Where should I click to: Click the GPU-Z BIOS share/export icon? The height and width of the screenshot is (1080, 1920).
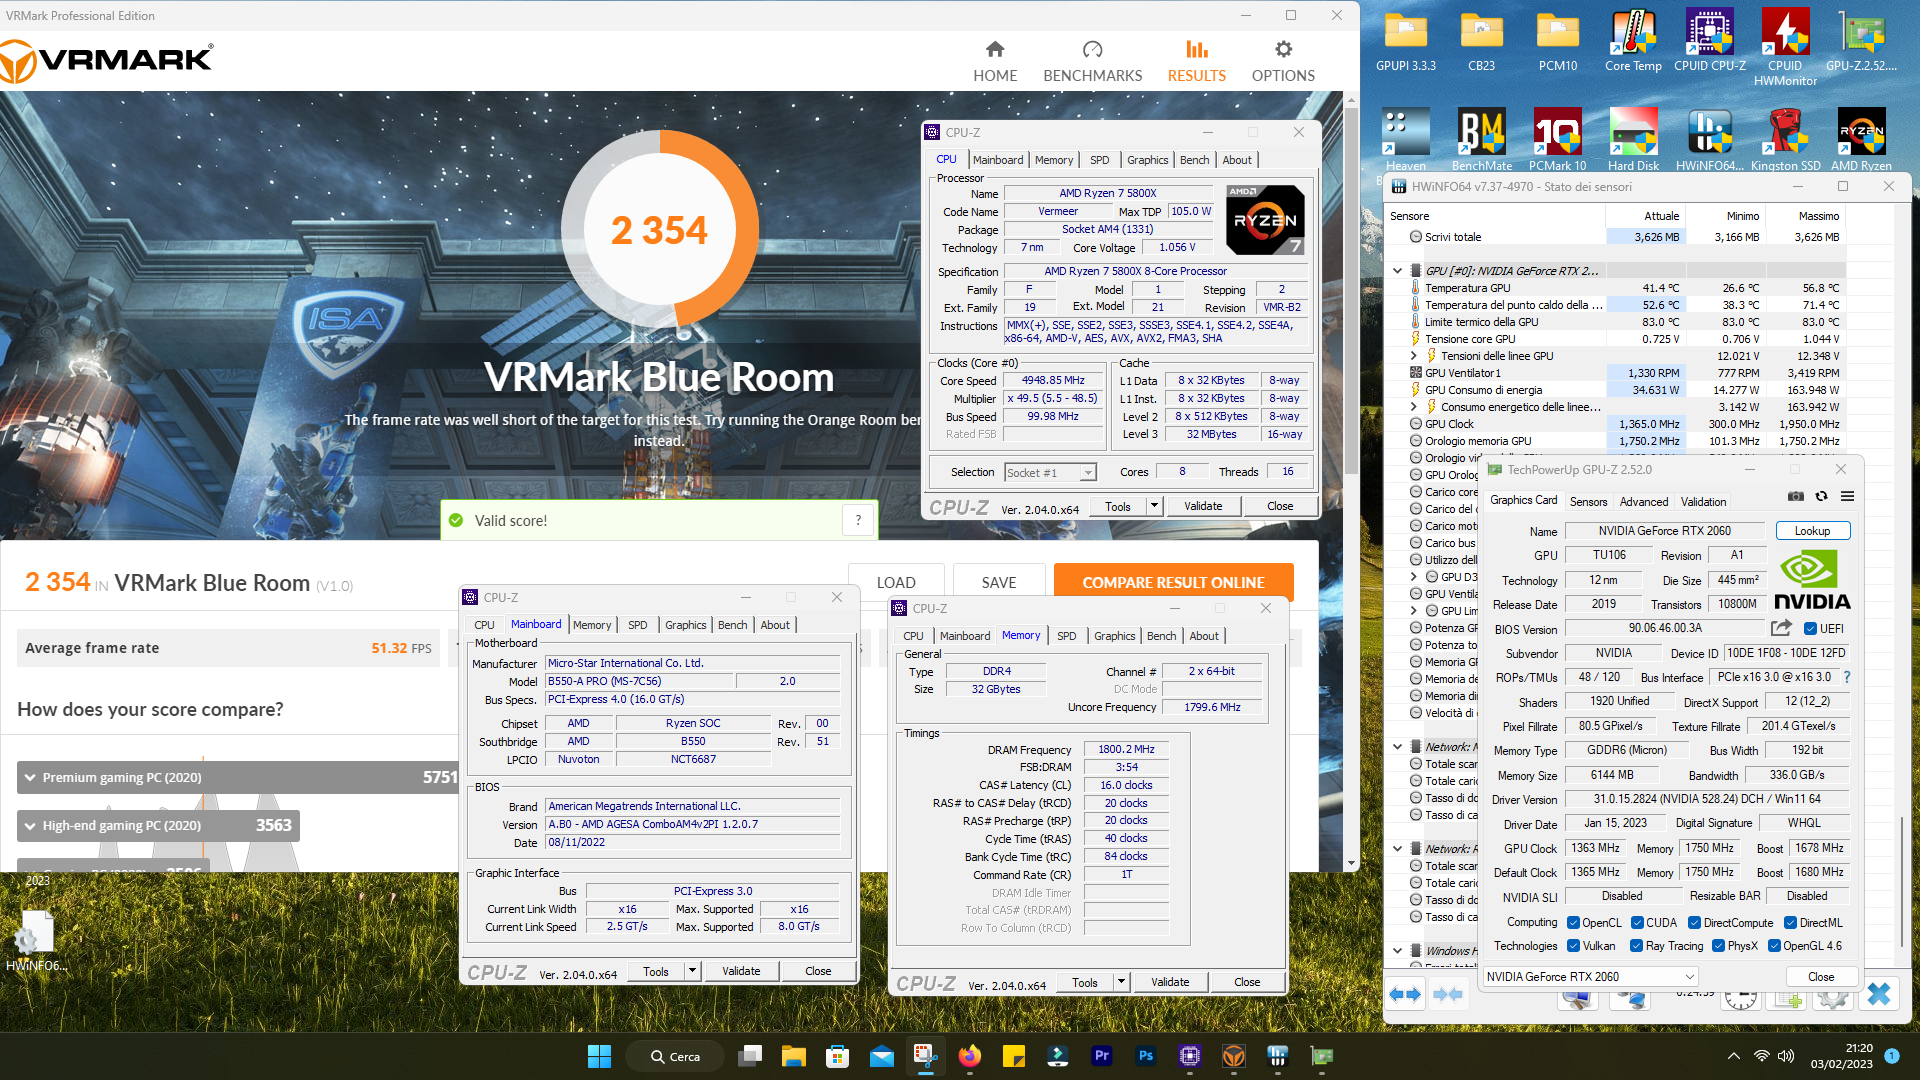(1781, 628)
